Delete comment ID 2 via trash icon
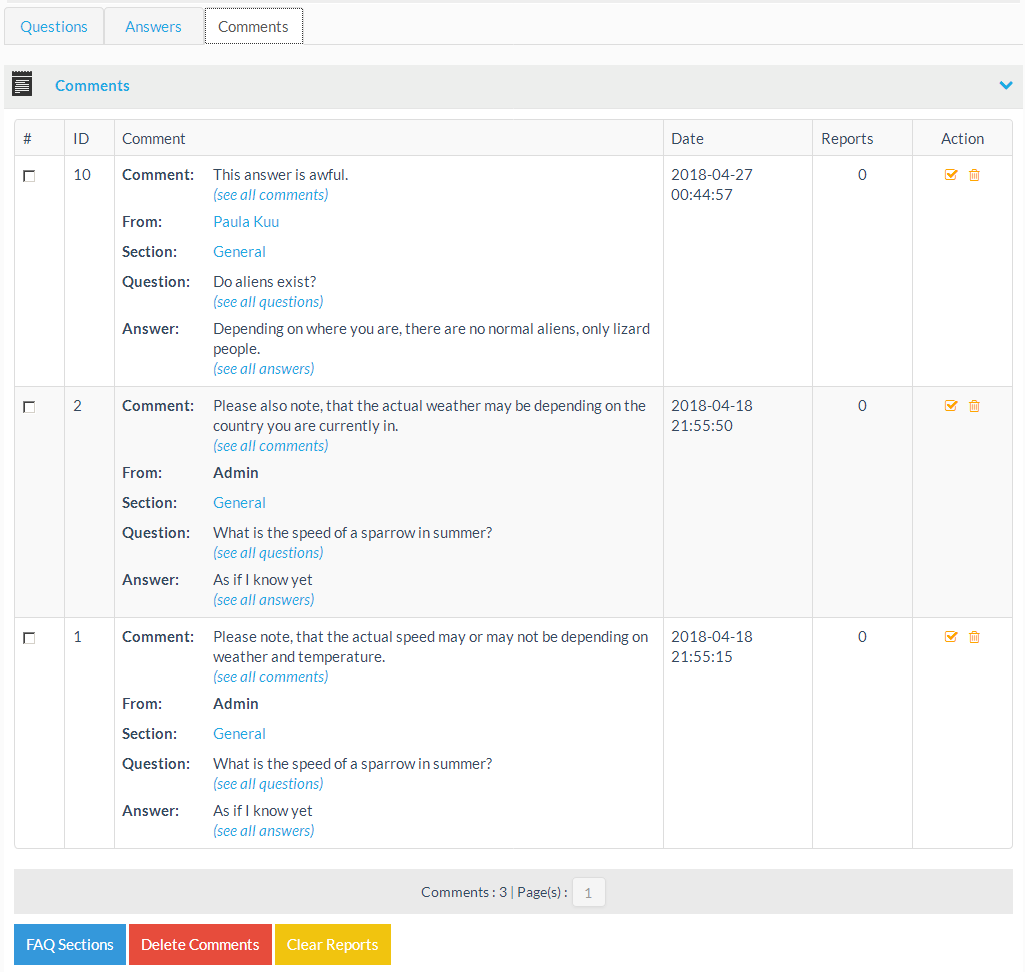This screenshot has height=972, width=1025. 974,406
